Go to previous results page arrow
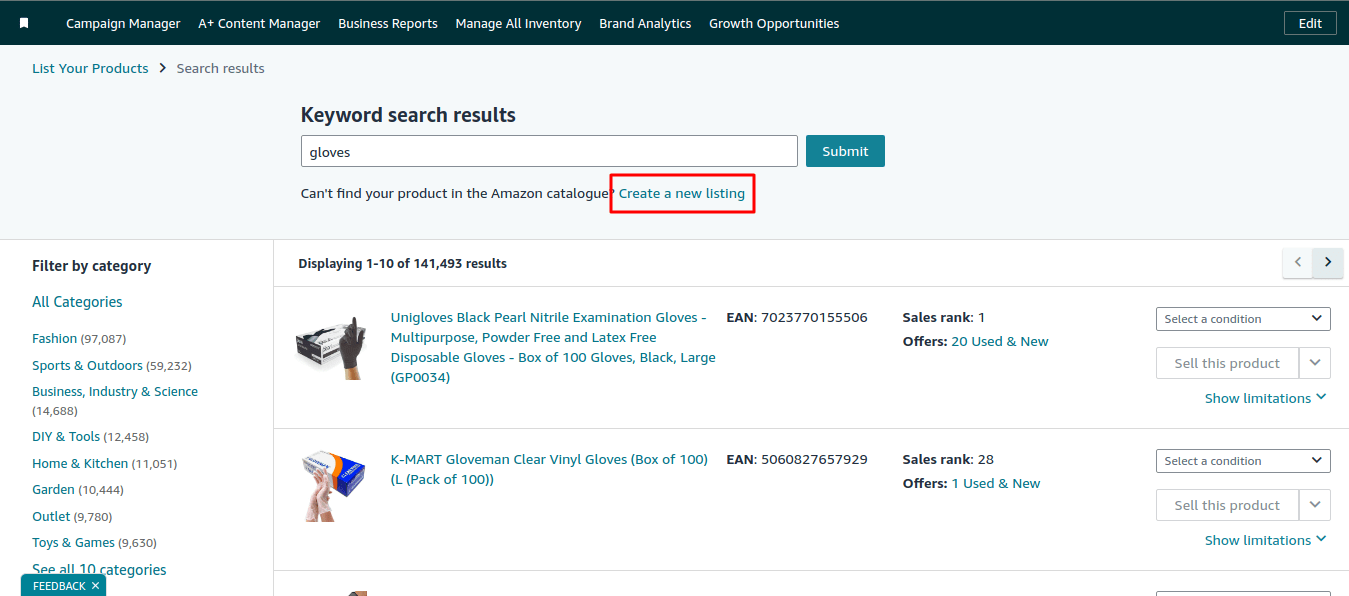This screenshot has height=596, width=1349. click(x=1298, y=262)
